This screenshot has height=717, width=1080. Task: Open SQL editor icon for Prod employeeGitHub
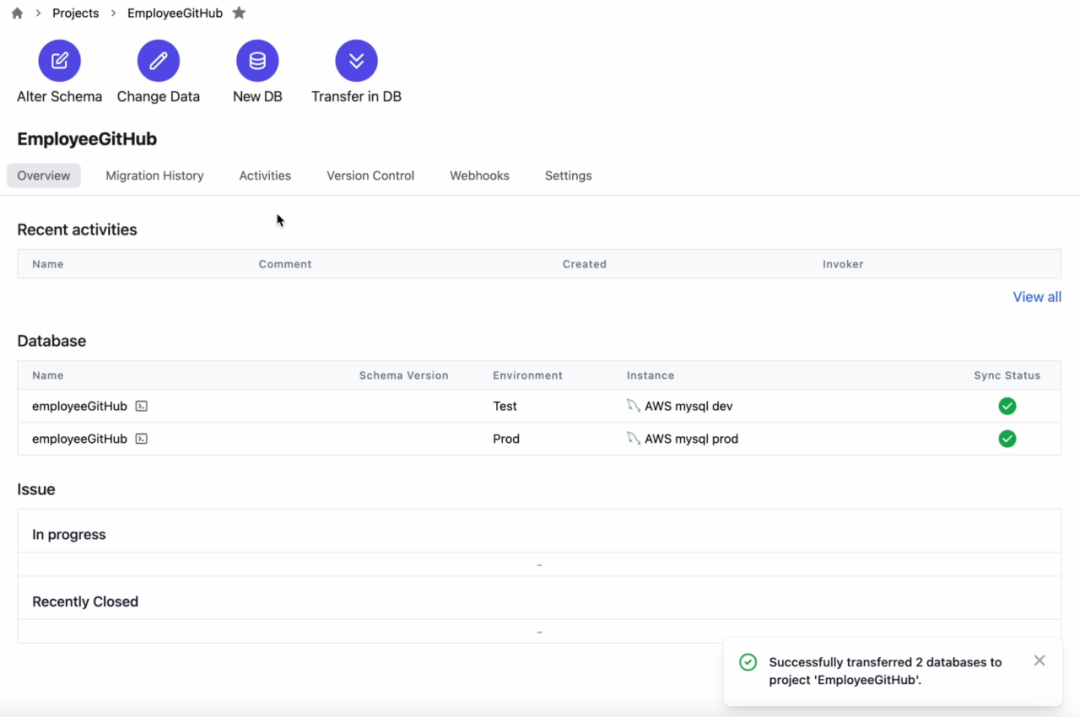(142, 439)
